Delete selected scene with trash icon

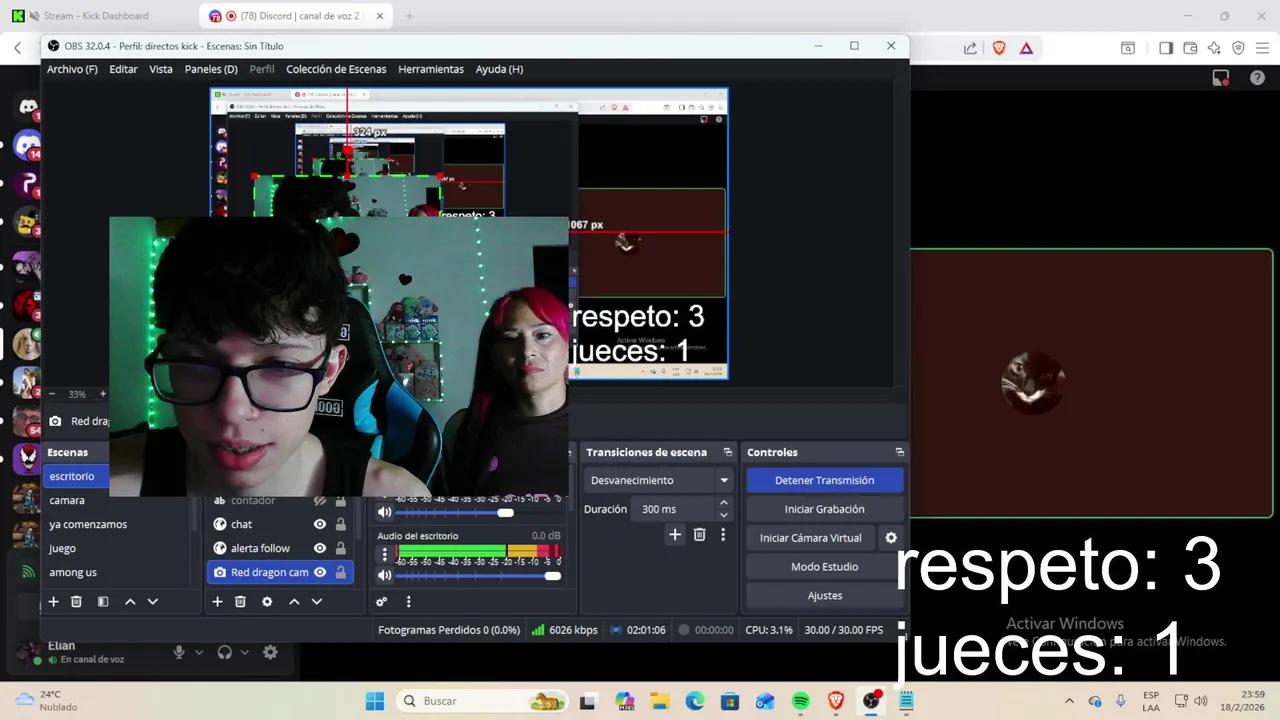tap(76, 601)
